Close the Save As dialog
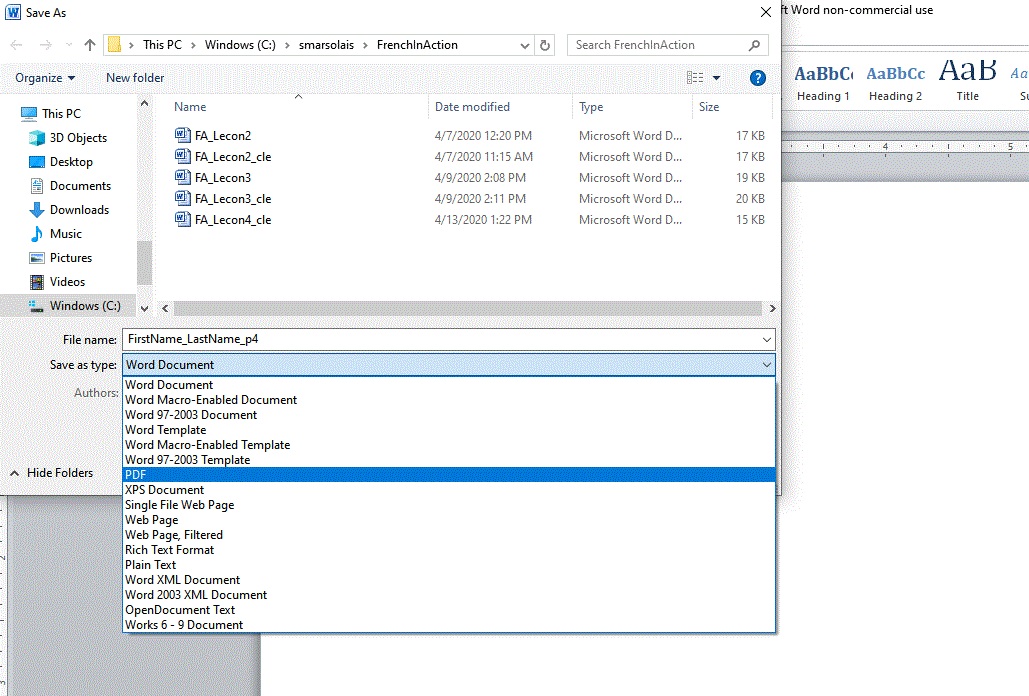Screen dimensions: 1029x696 coord(765,12)
